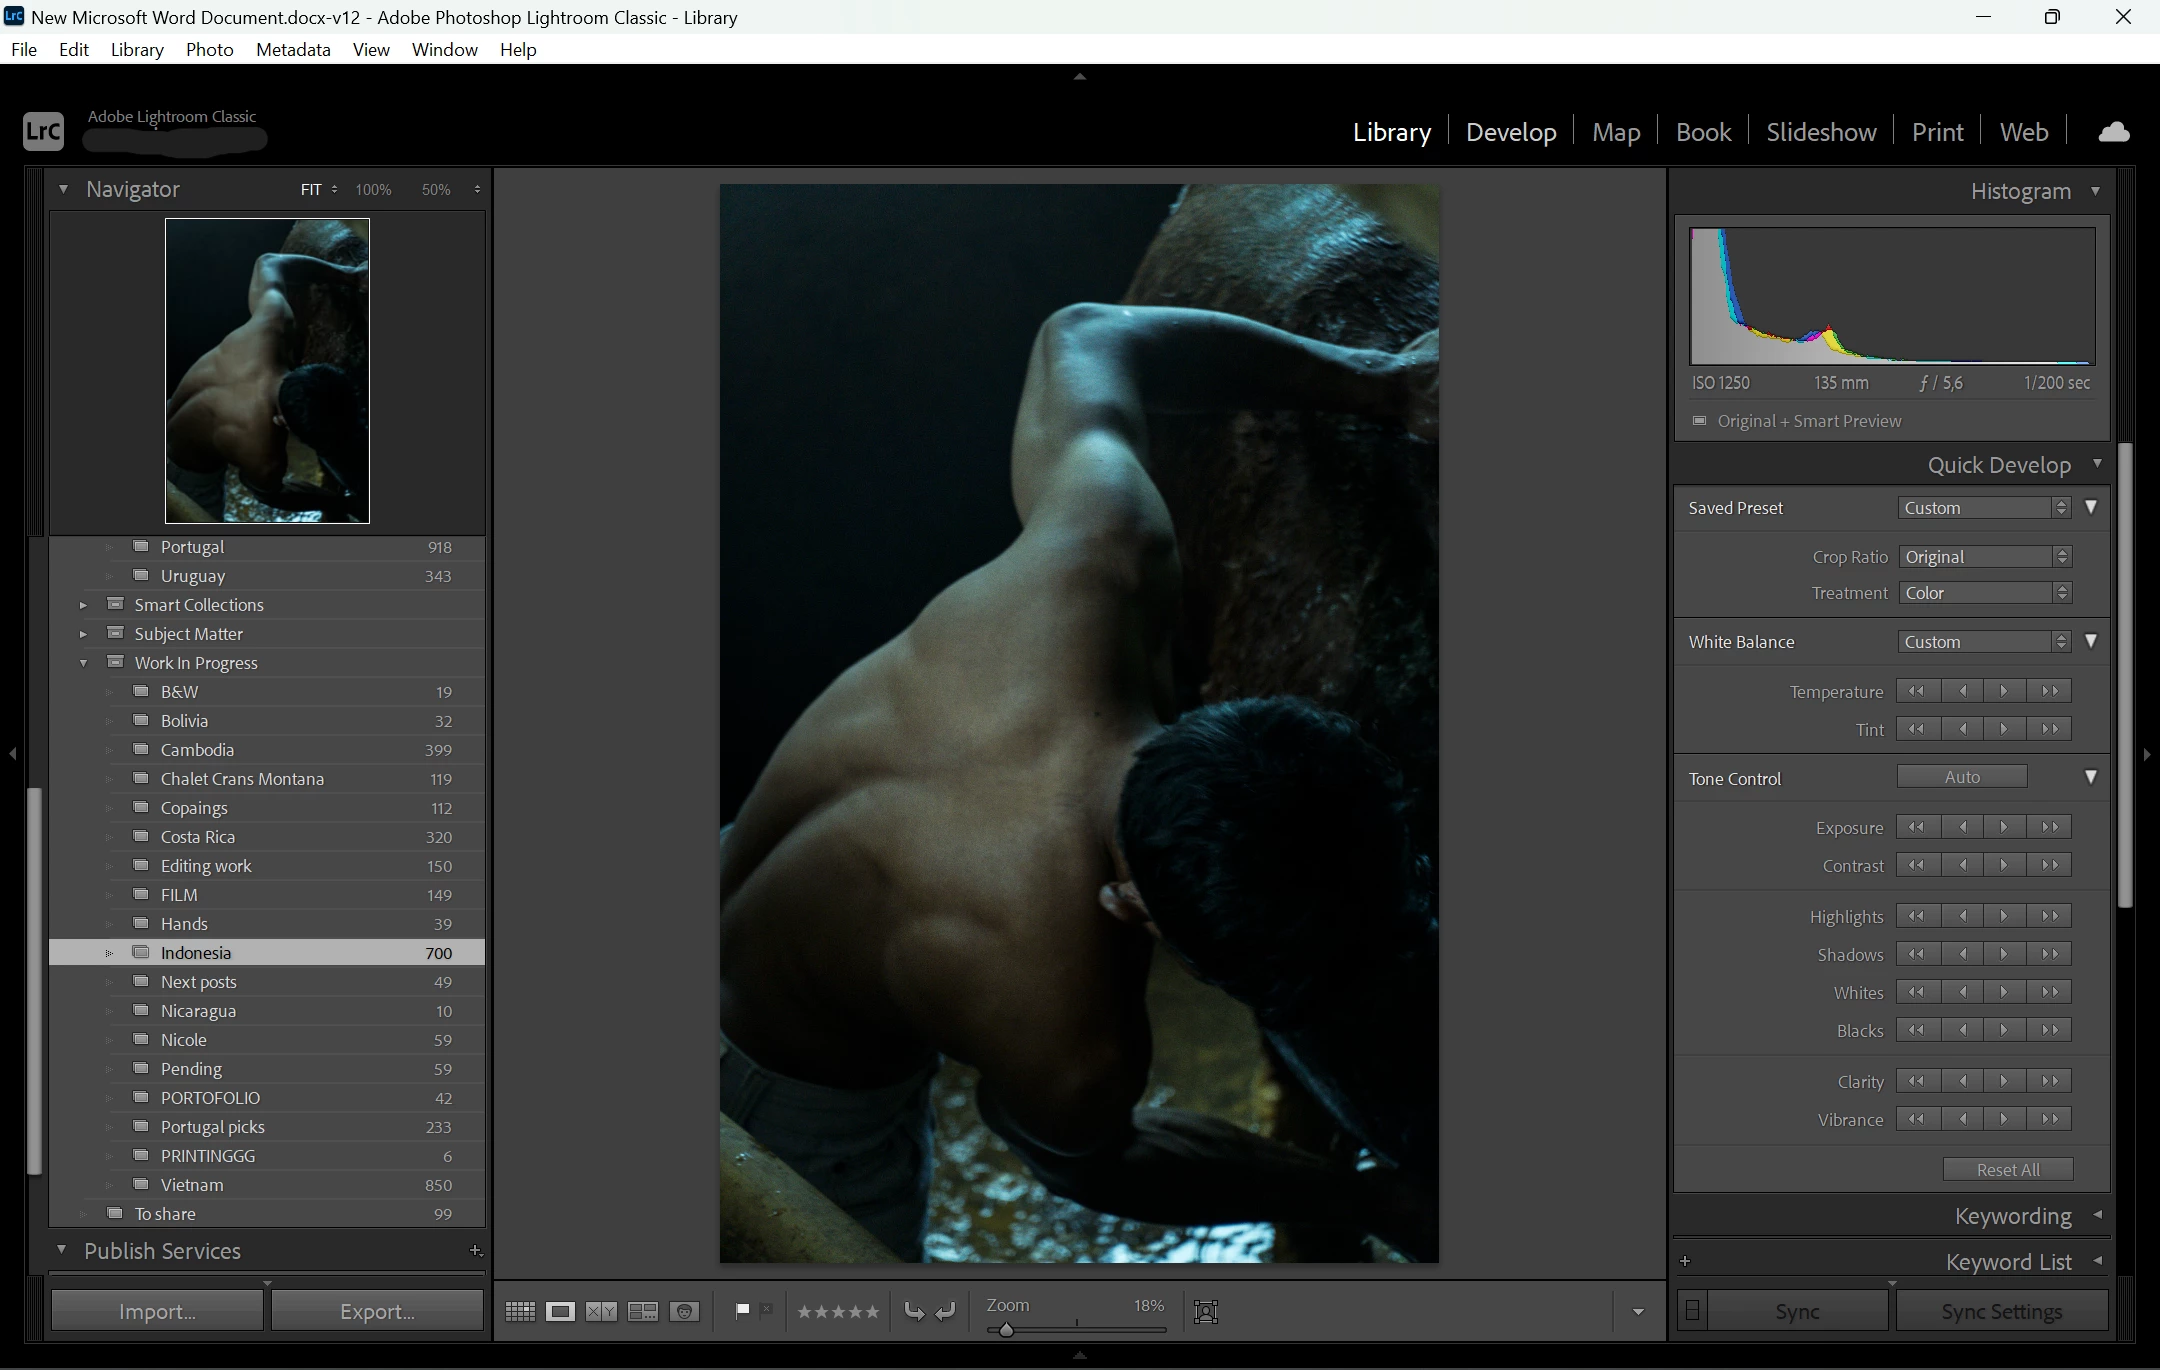Set the photo as rejected flag
This screenshot has height=1370, width=2160.
(766, 1310)
